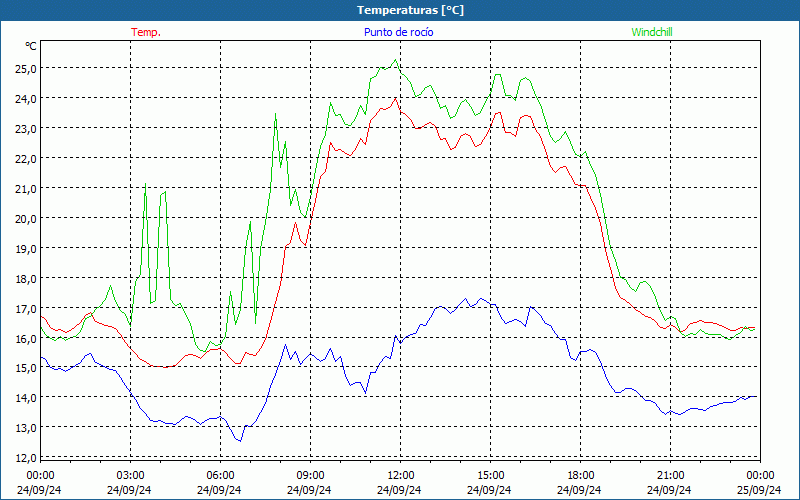Click the 18:00 time axis label
Image resolution: width=800 pixels, height=500 pixels.
click(x=581, y=476)
